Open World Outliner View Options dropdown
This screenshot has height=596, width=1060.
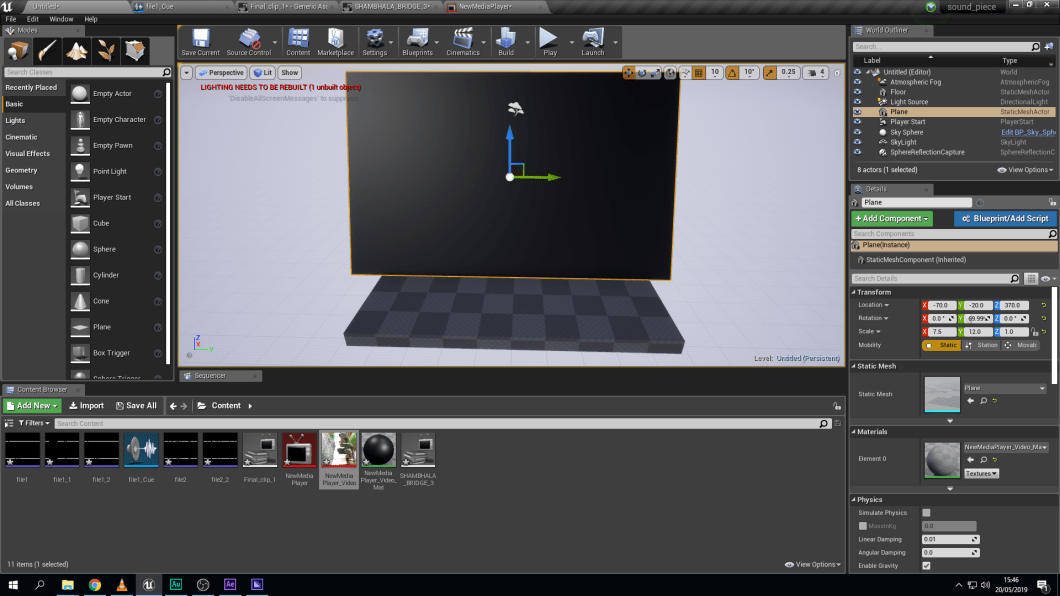tap(1025, 170)
